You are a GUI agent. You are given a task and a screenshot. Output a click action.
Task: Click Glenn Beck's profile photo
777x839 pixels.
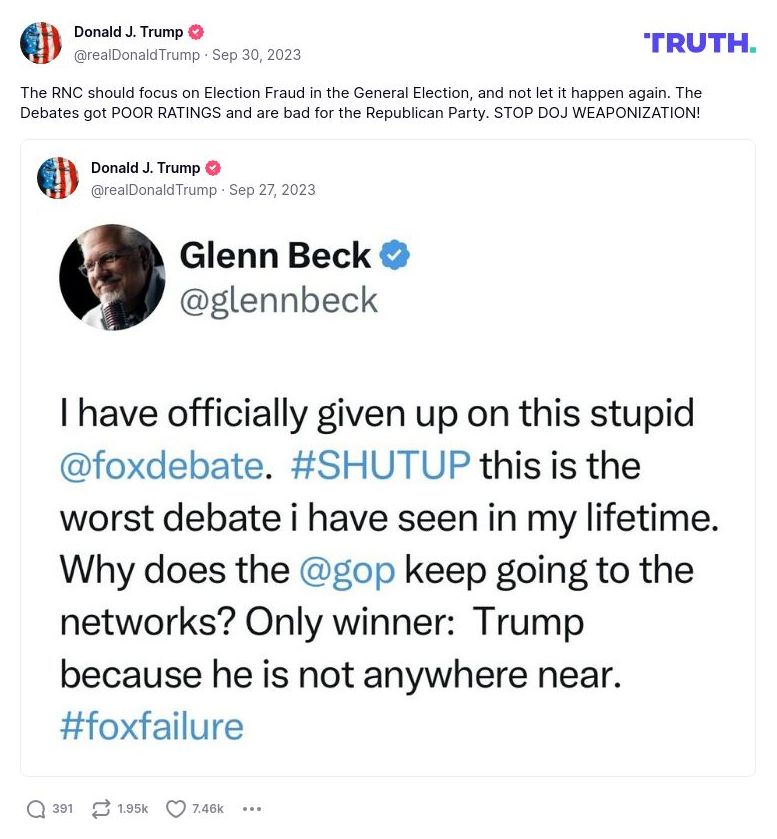(112, 277)
